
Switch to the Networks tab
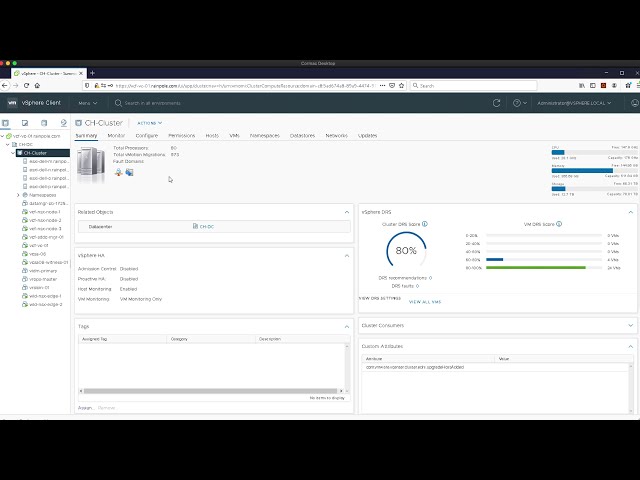click(337, 136)
